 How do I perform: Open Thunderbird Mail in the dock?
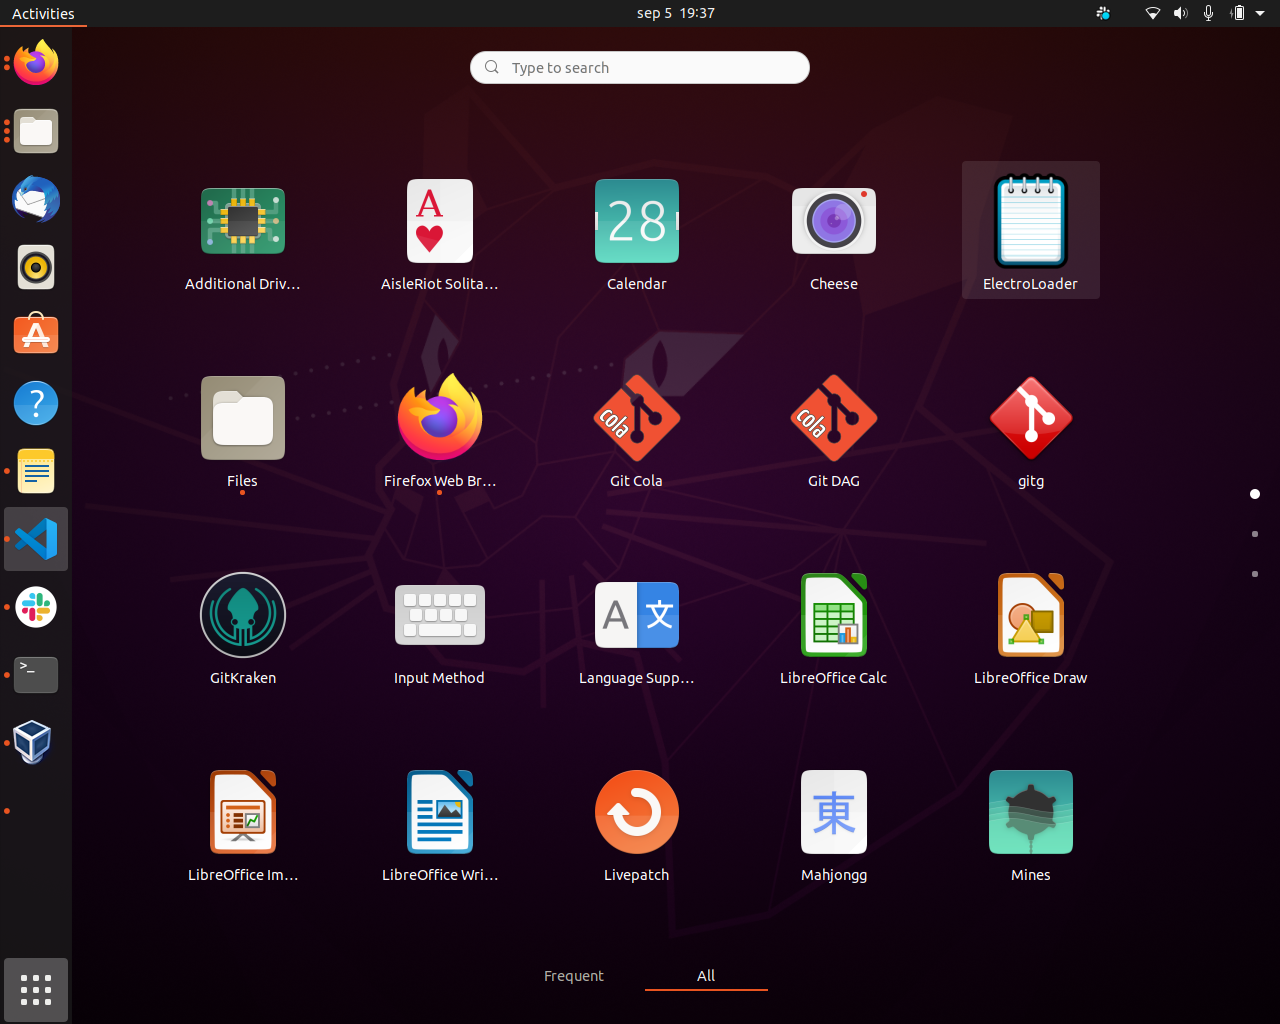pyautogui.click(x=36, y=199)
